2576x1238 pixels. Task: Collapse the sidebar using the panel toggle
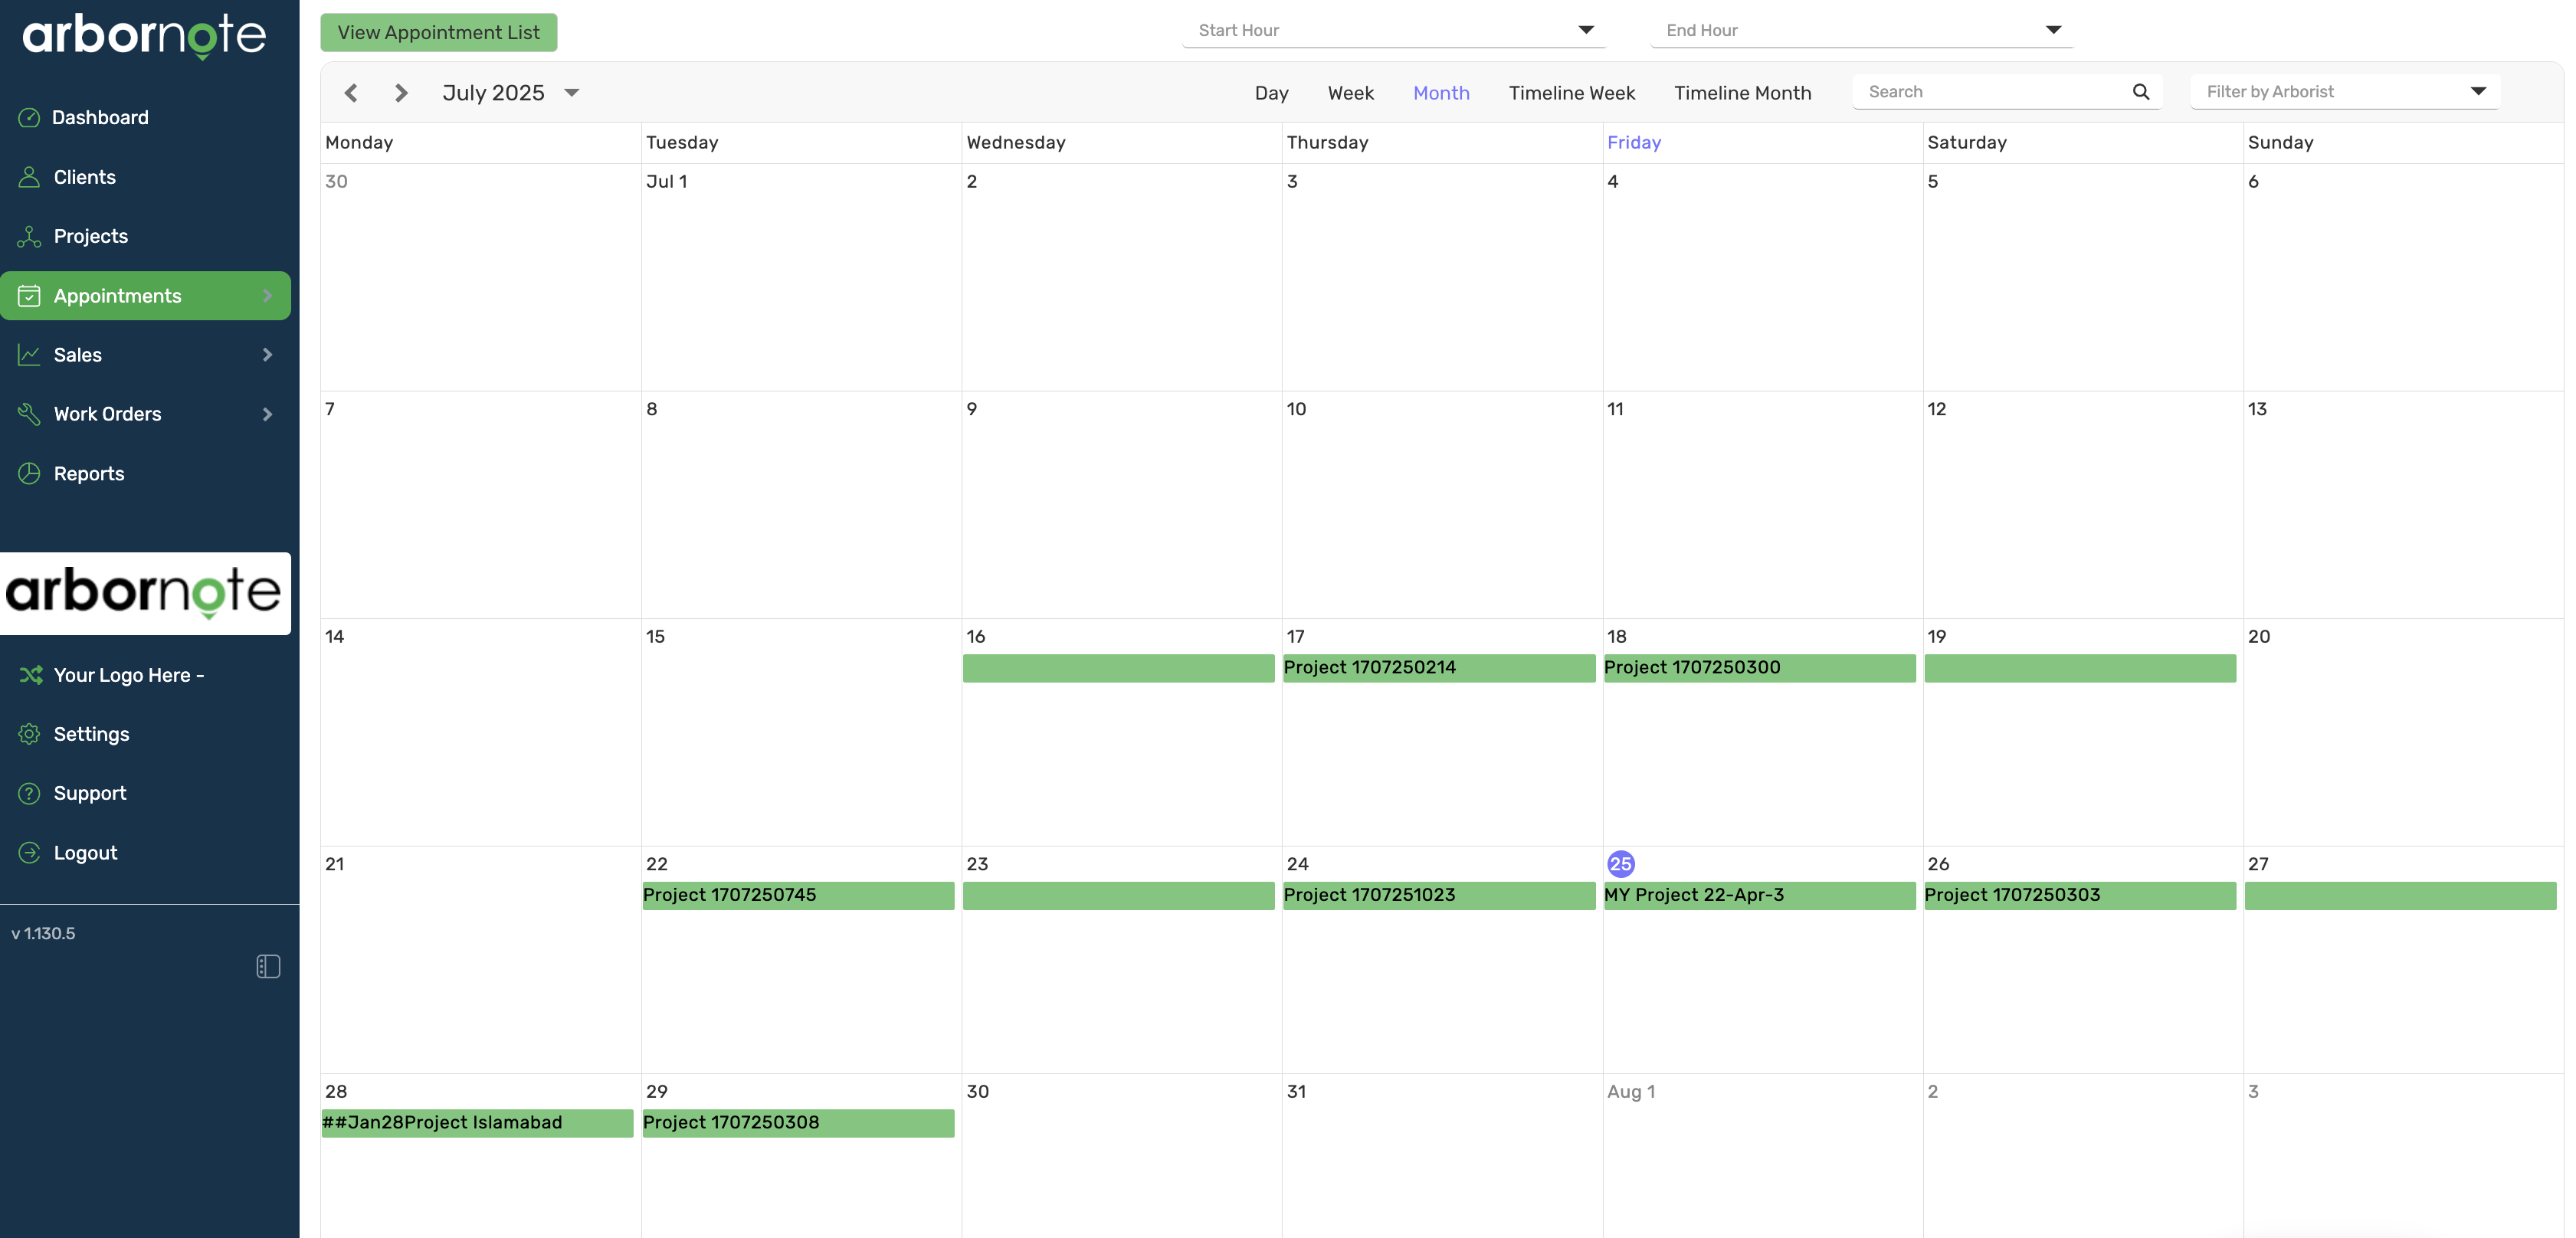(x=268, y=966)
